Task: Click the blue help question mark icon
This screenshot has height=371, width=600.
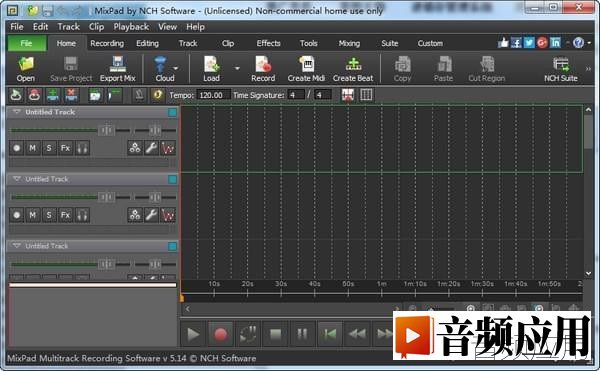Action: coord(578,42)
